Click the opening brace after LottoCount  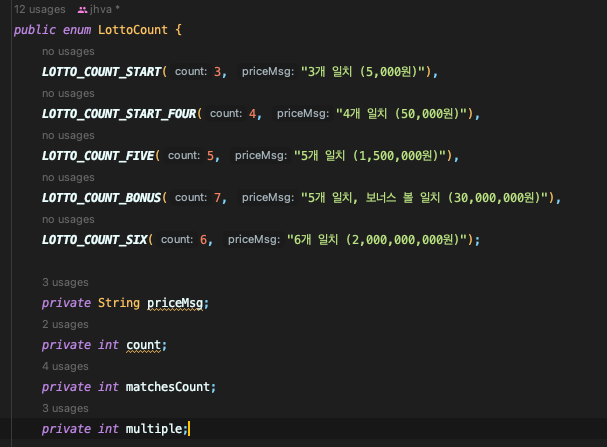tap(178, 30)
